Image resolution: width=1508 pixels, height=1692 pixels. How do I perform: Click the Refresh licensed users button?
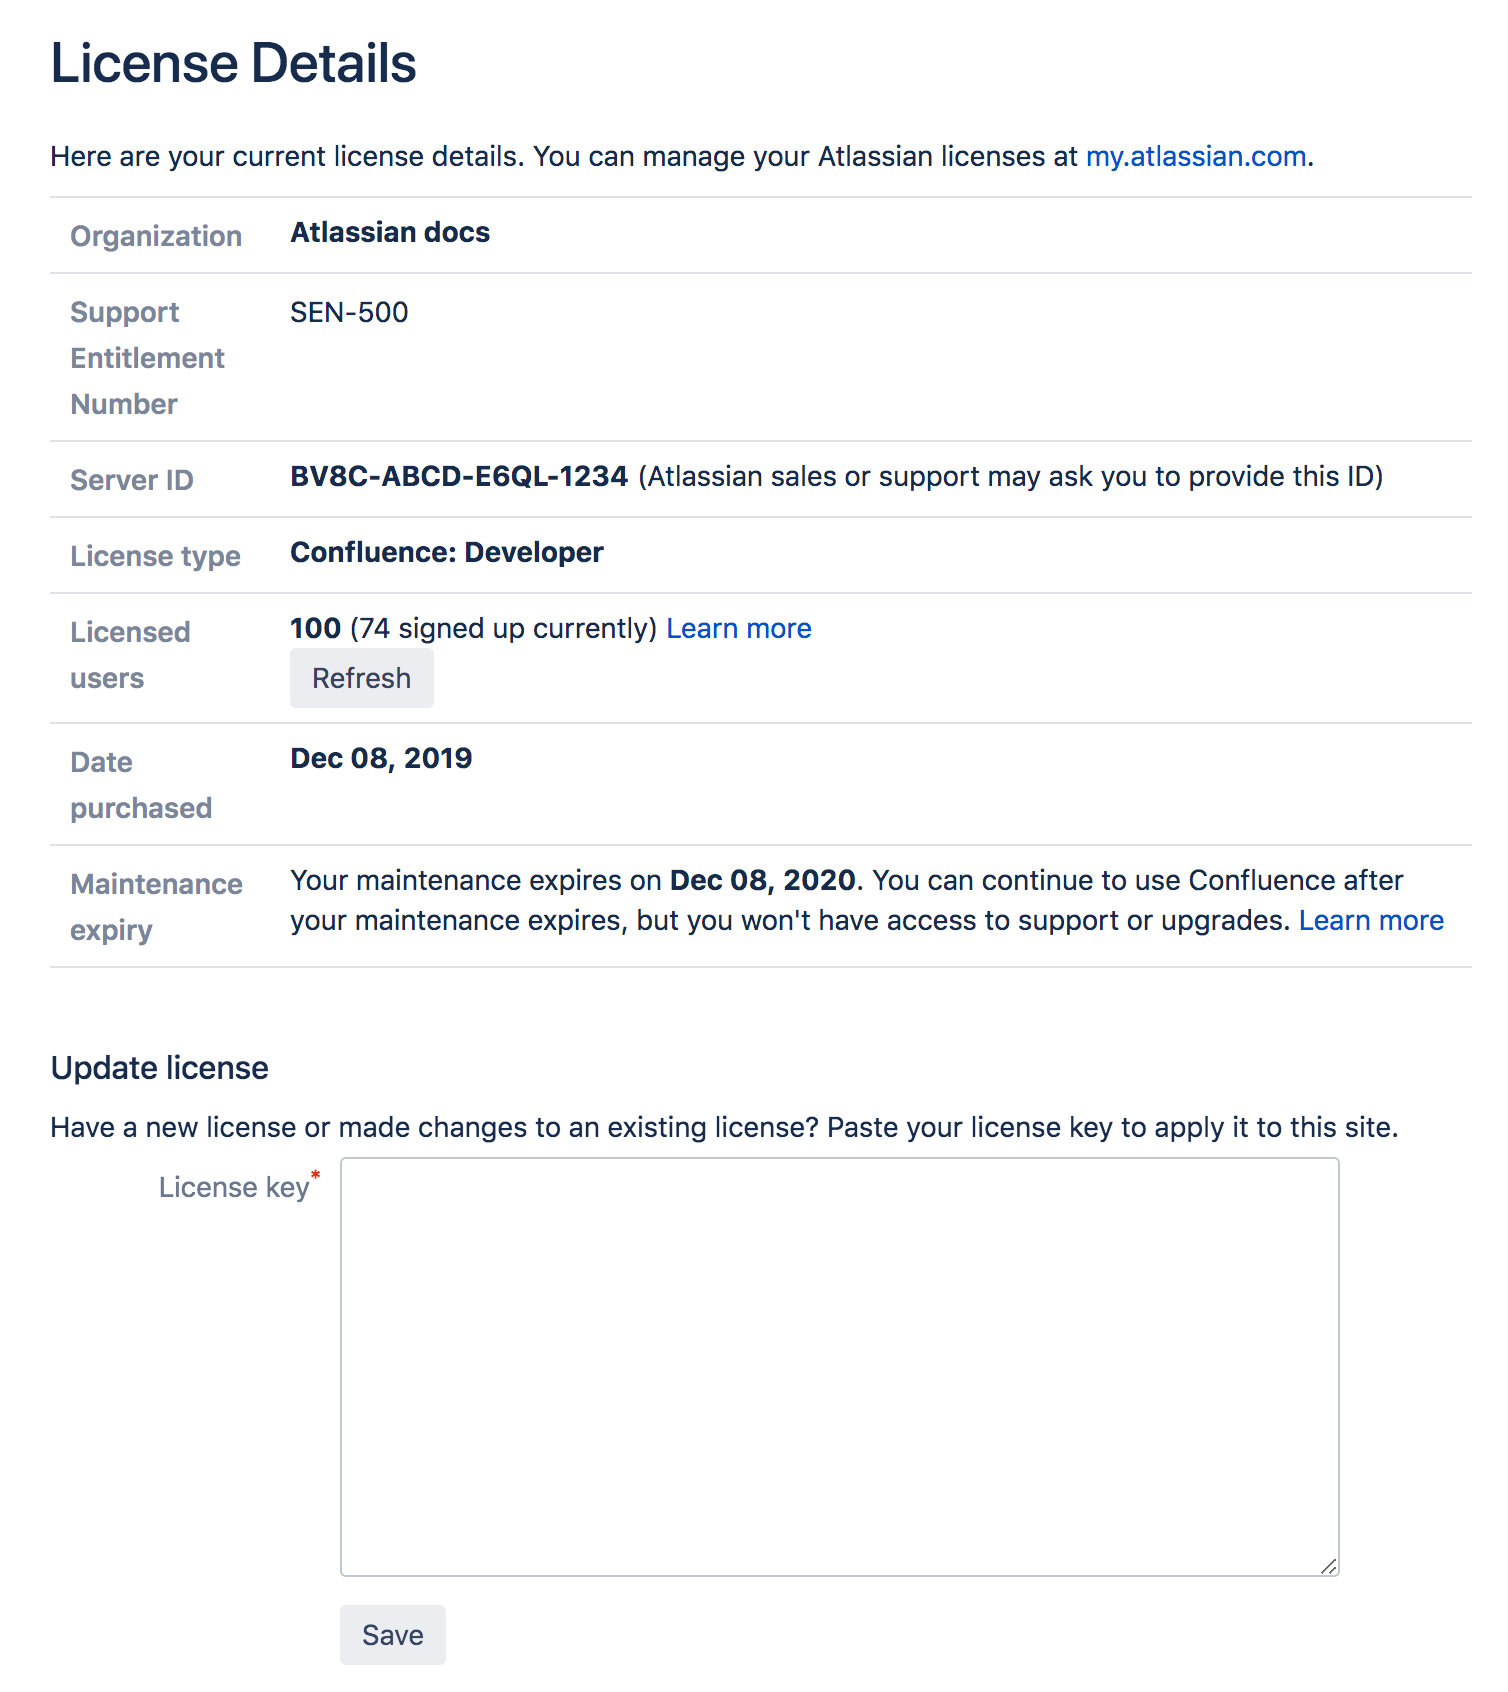tap(362, 678)
